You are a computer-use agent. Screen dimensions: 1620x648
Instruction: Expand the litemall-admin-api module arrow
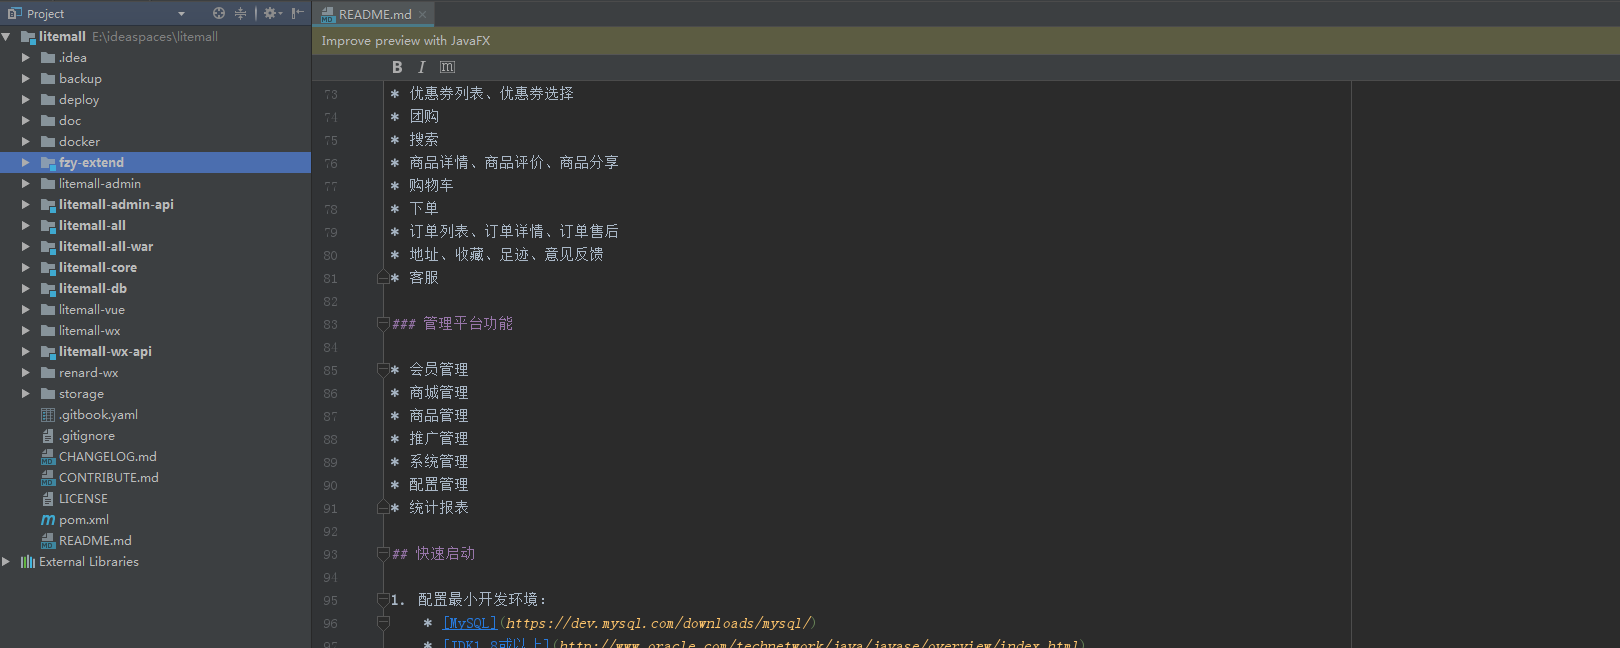point(26,205)
